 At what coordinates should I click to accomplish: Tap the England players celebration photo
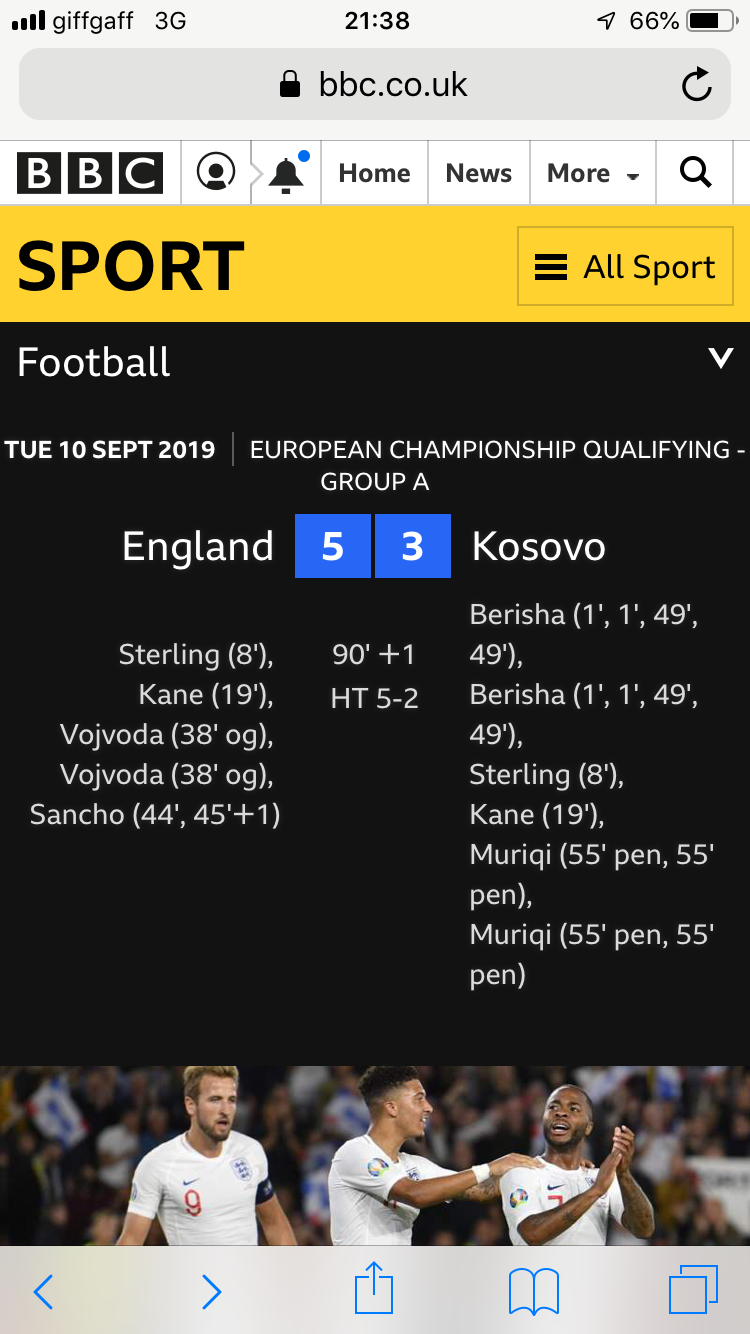coord(375,1155)
